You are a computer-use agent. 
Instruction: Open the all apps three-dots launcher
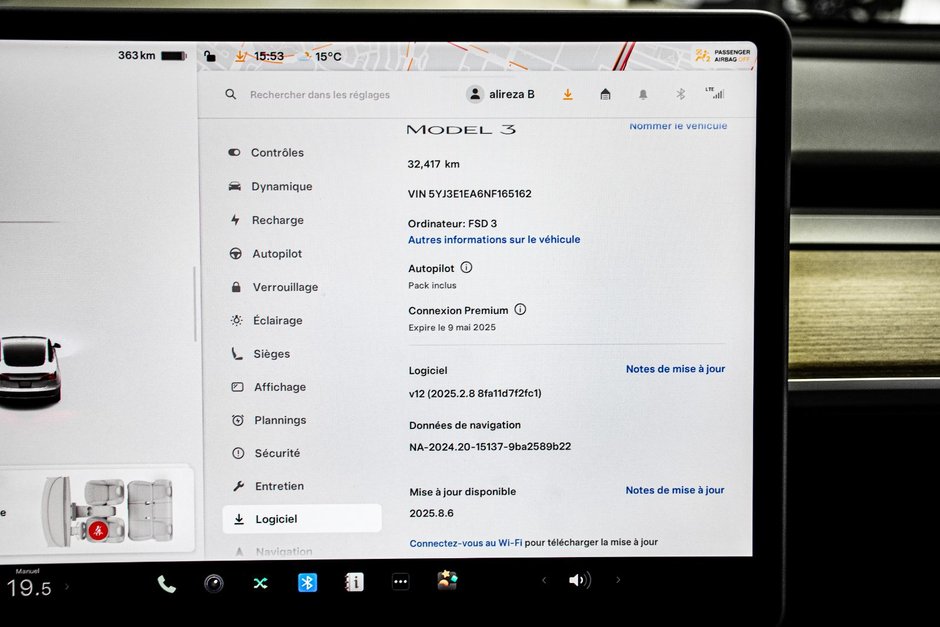pyautogui.click(x=400, y=582)
